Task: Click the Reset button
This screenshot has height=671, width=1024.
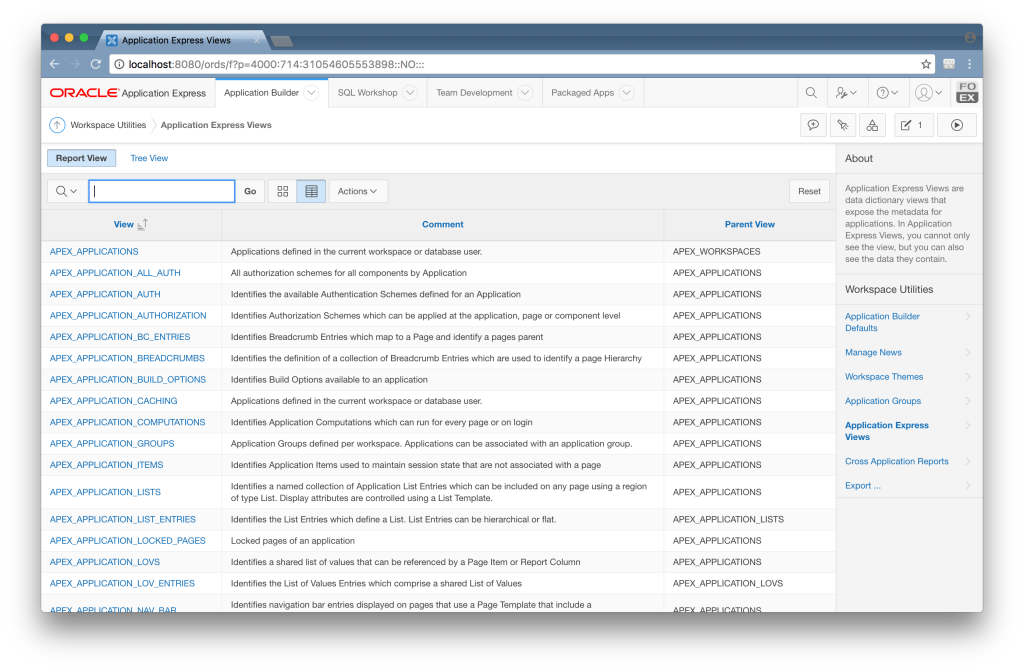Action: pos(809,191)
